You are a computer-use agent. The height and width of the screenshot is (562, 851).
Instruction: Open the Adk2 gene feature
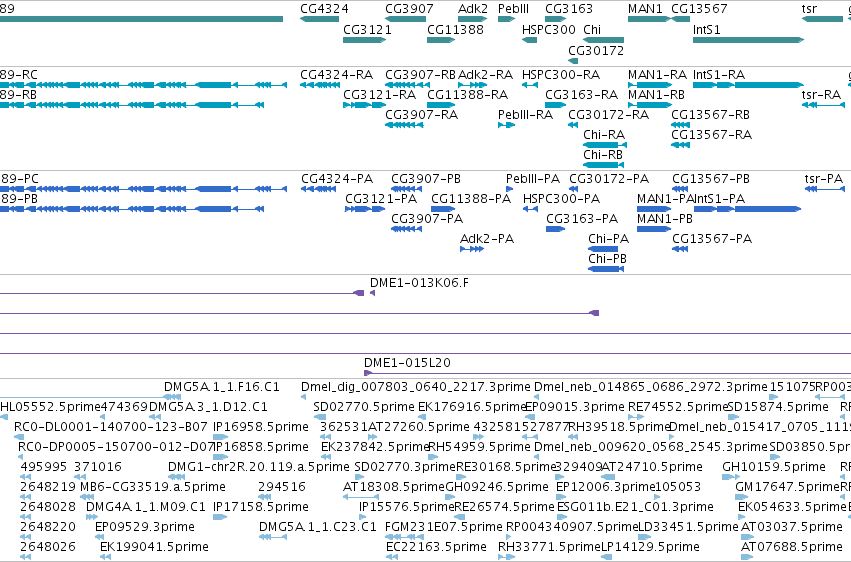tap(473, 19)
